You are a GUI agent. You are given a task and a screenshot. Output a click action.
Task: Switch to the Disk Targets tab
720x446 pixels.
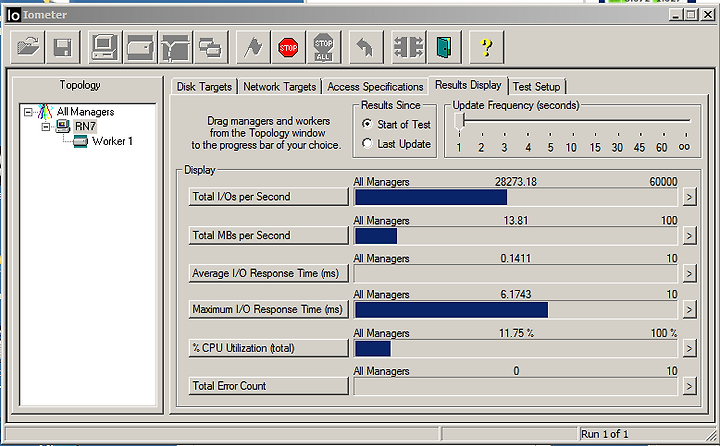(204, 87)
